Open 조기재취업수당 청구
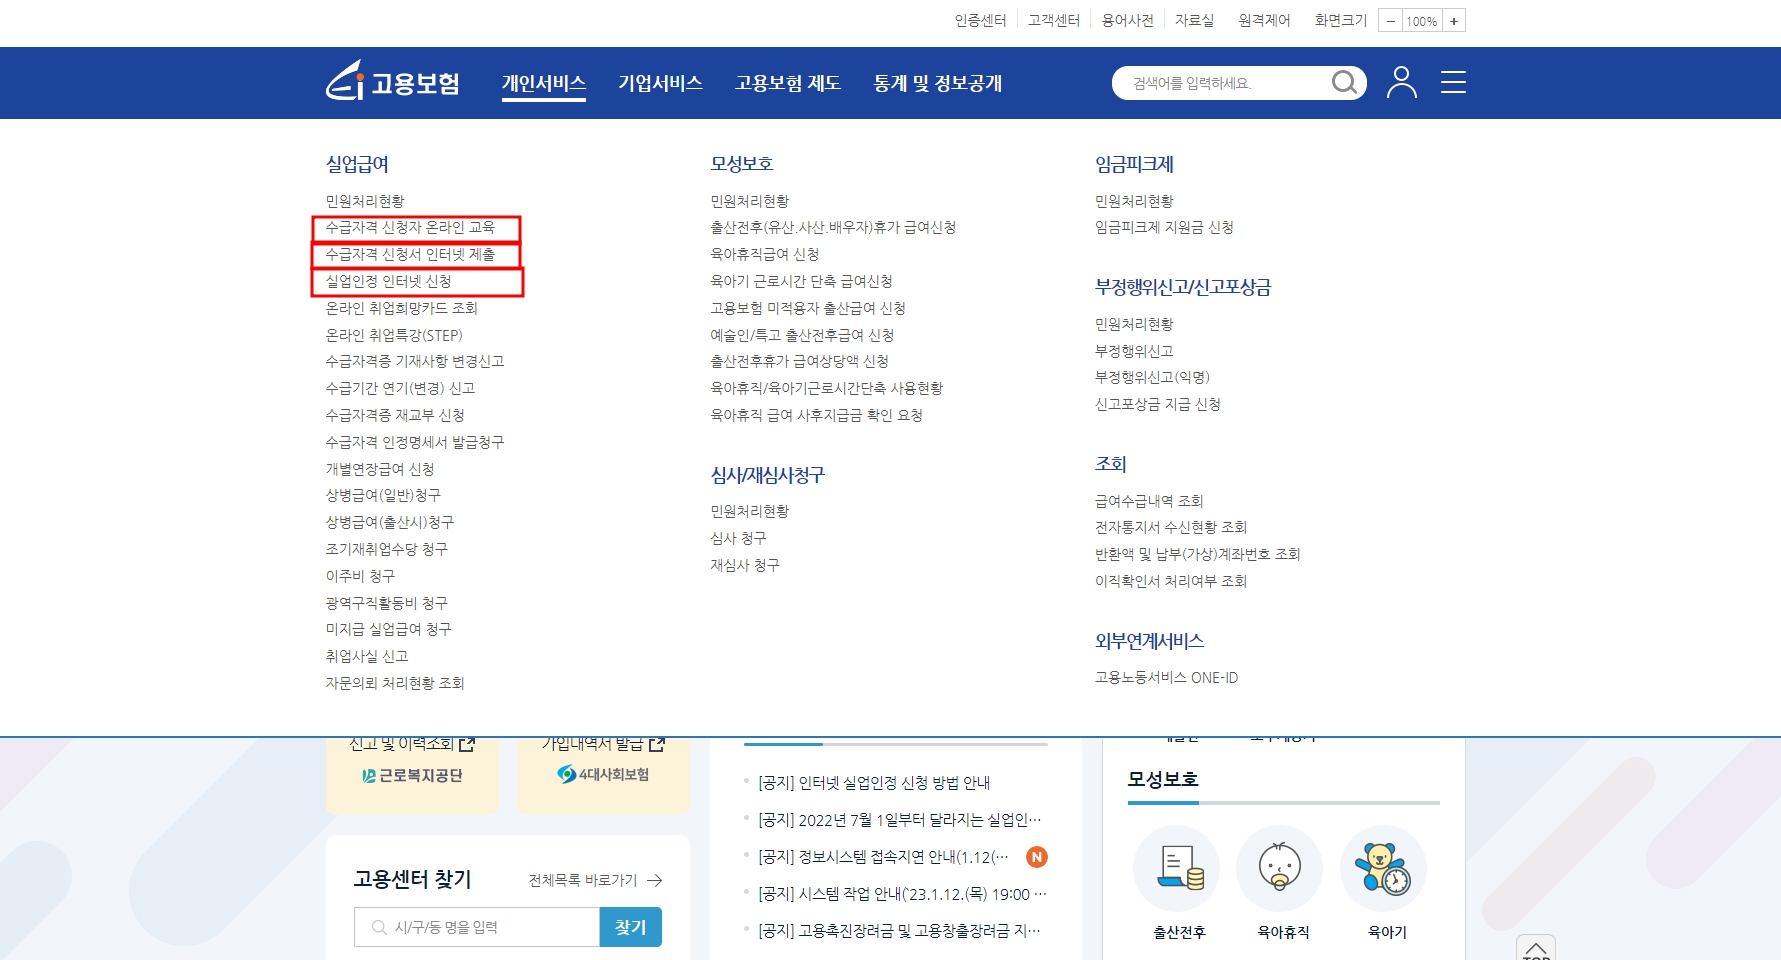Screen dimensions: 1781x960 click(x=387, y=549)
